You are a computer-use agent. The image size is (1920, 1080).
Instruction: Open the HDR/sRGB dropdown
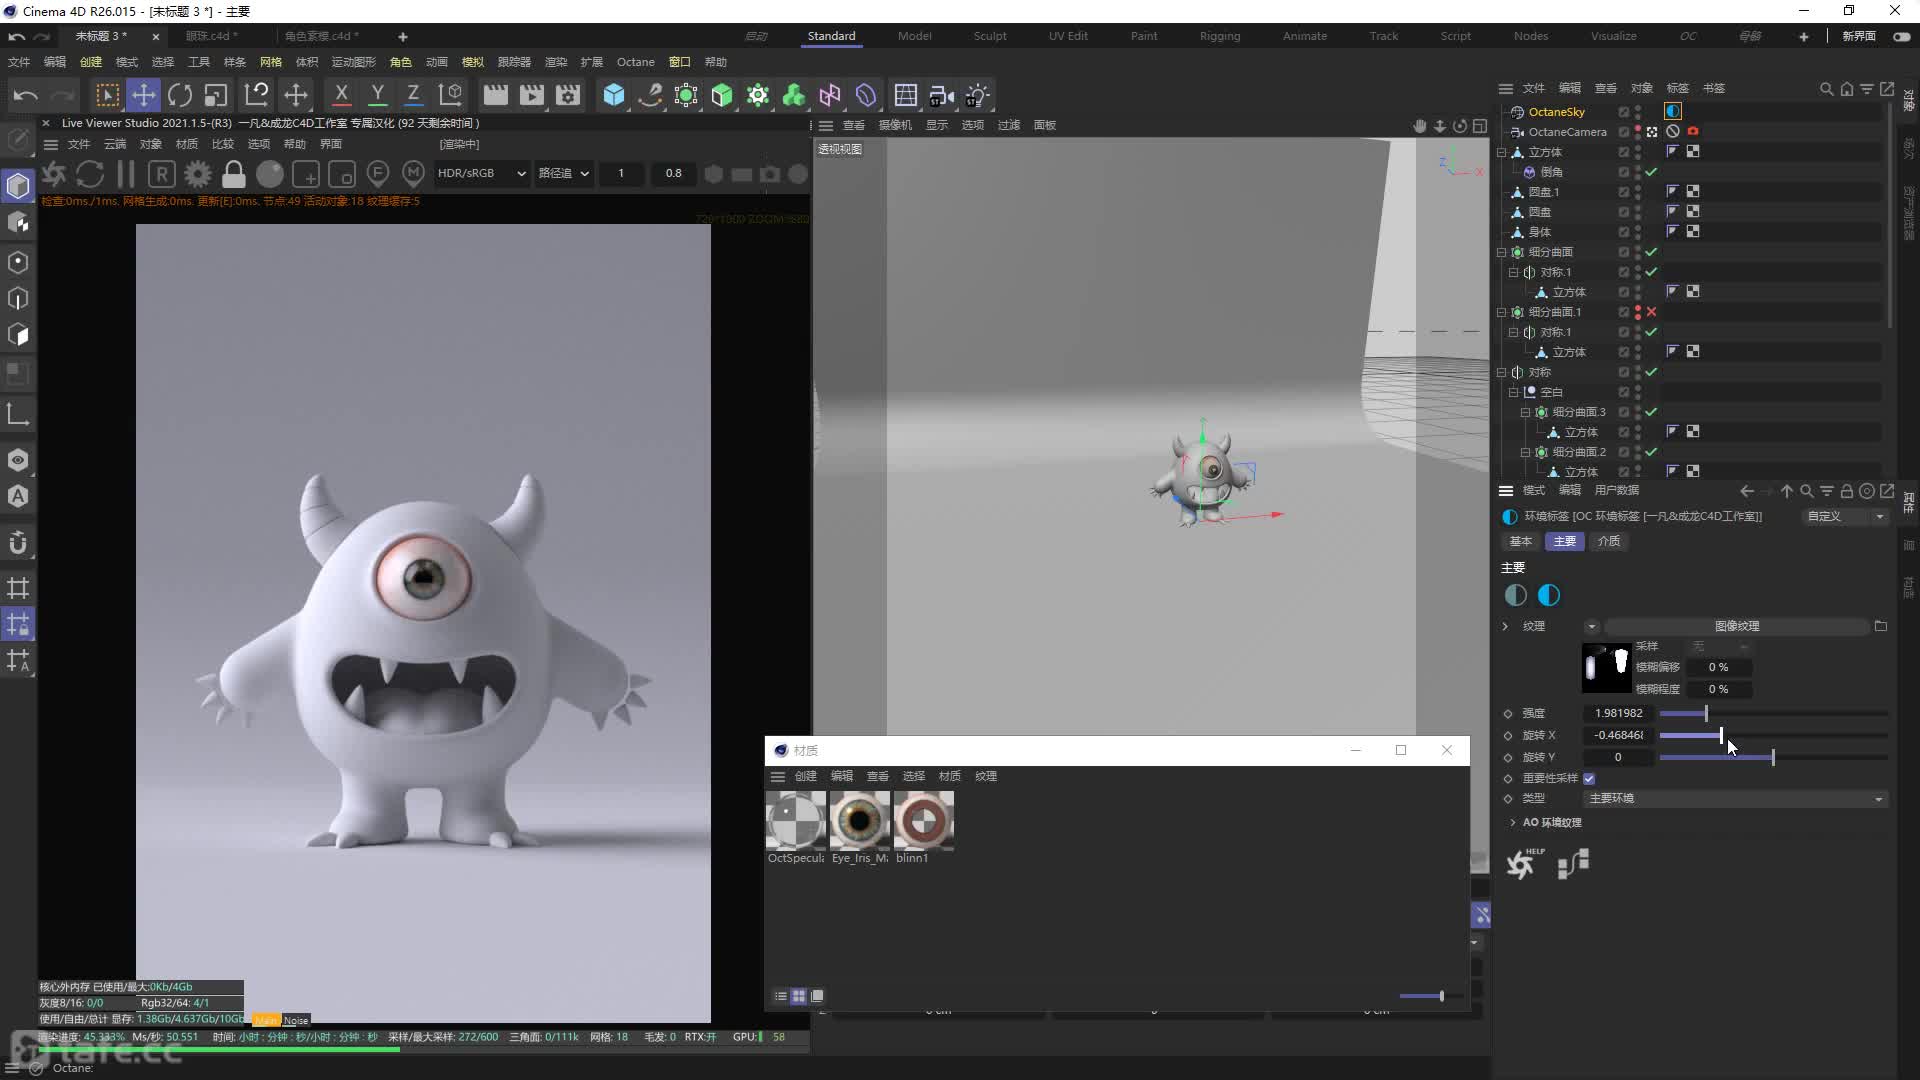(481, 173)
